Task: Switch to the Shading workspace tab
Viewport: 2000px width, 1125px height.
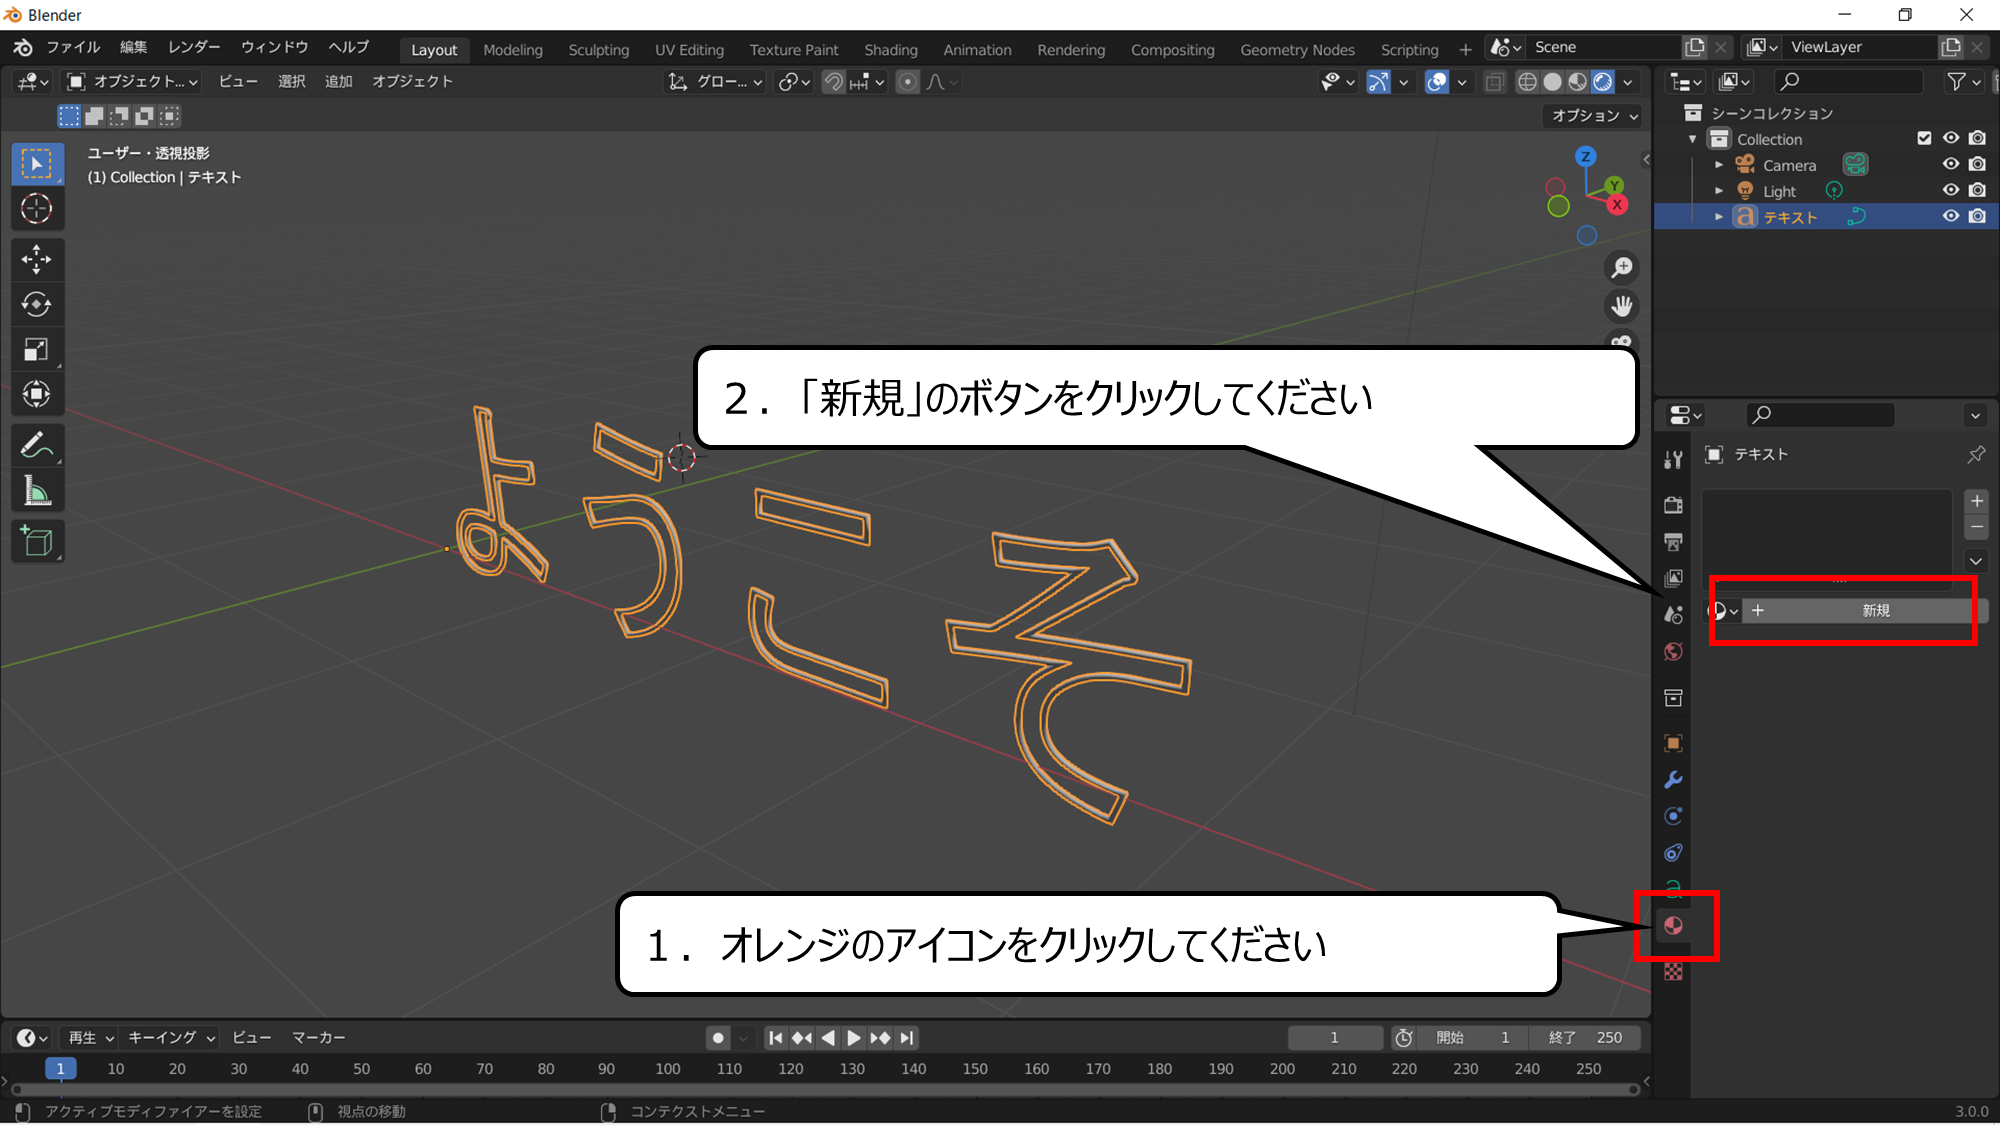Action: (x=891, y=50)
